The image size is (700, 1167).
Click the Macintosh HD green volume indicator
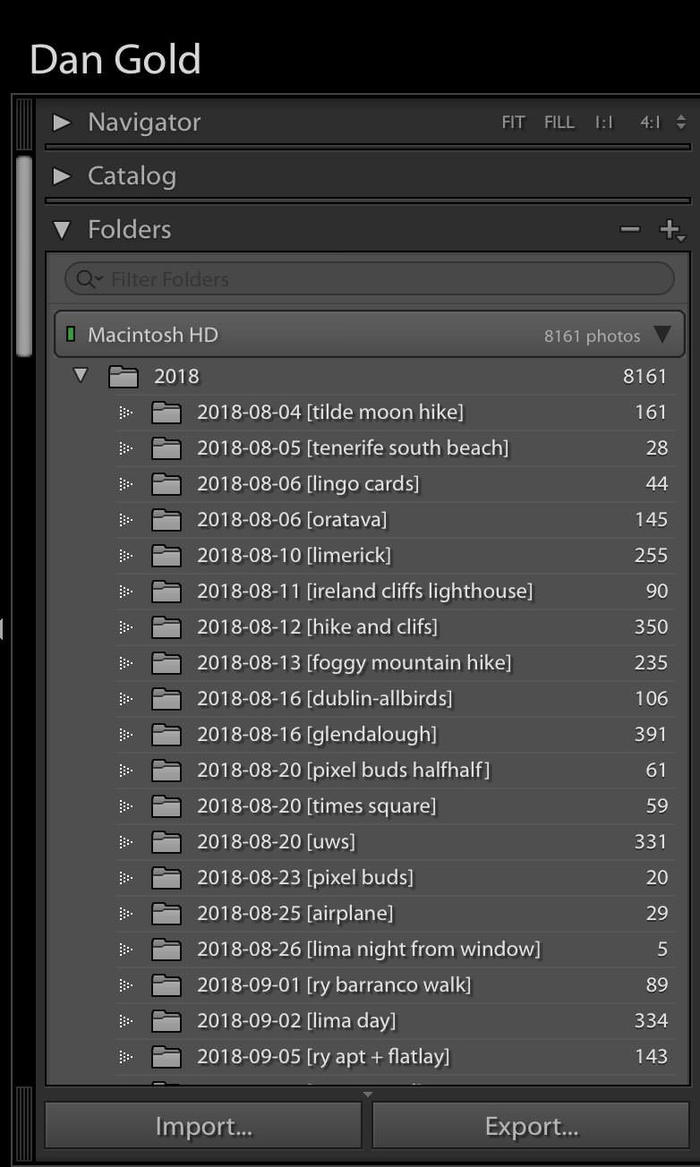click(71, 335)
